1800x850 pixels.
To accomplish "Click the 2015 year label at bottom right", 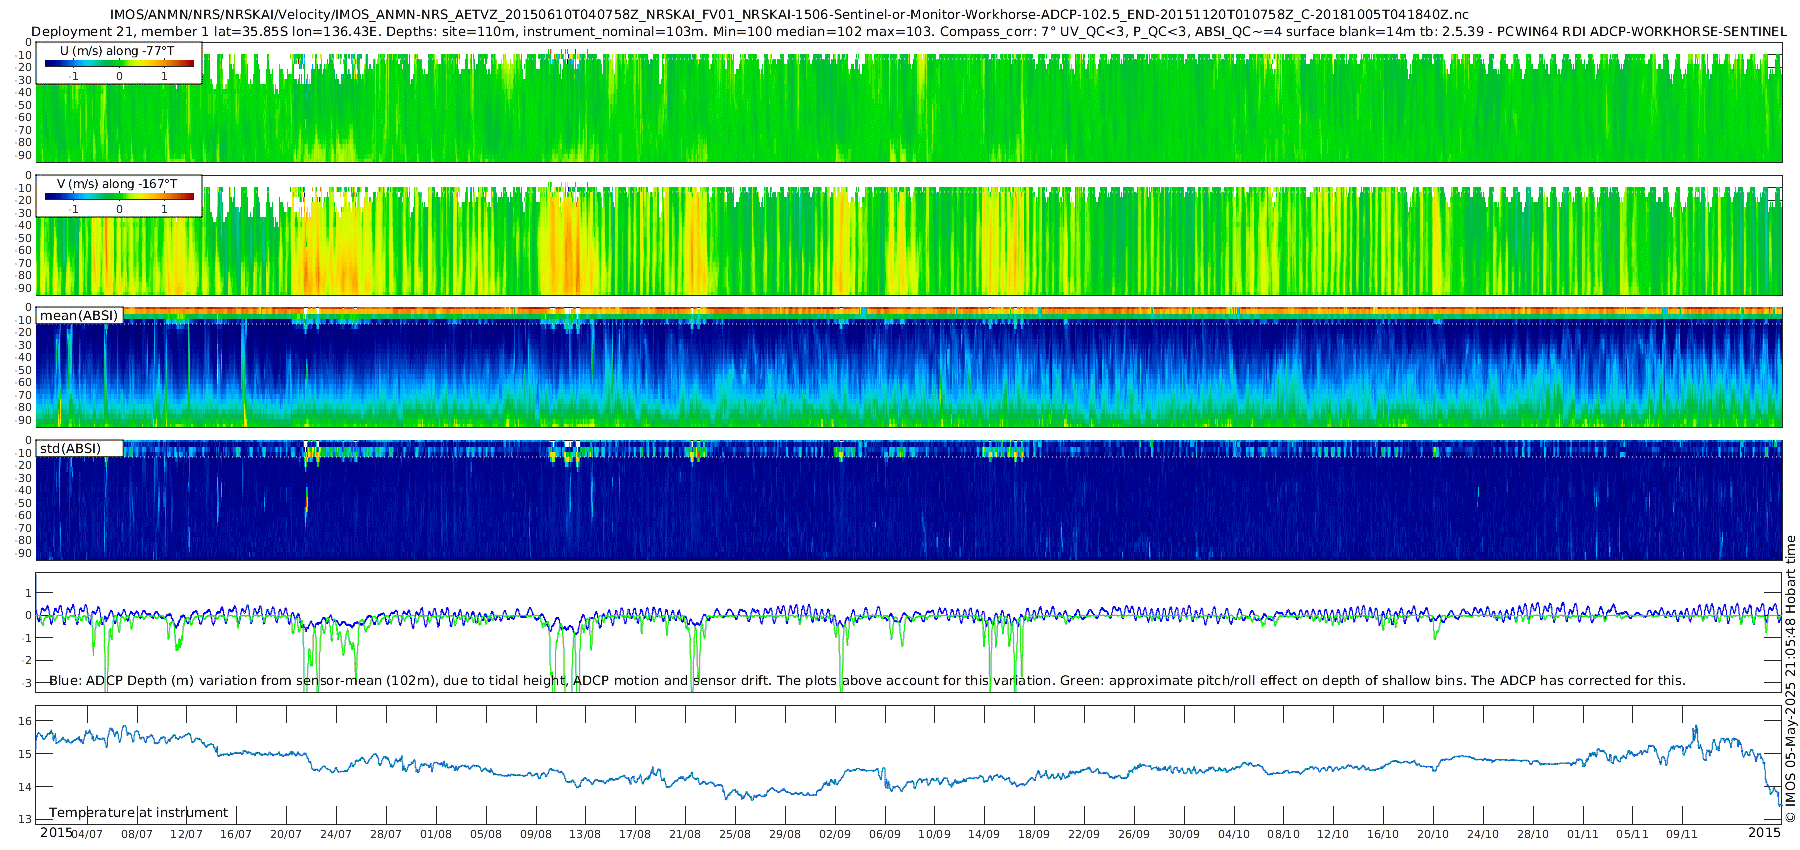I will pos(1764,832).
